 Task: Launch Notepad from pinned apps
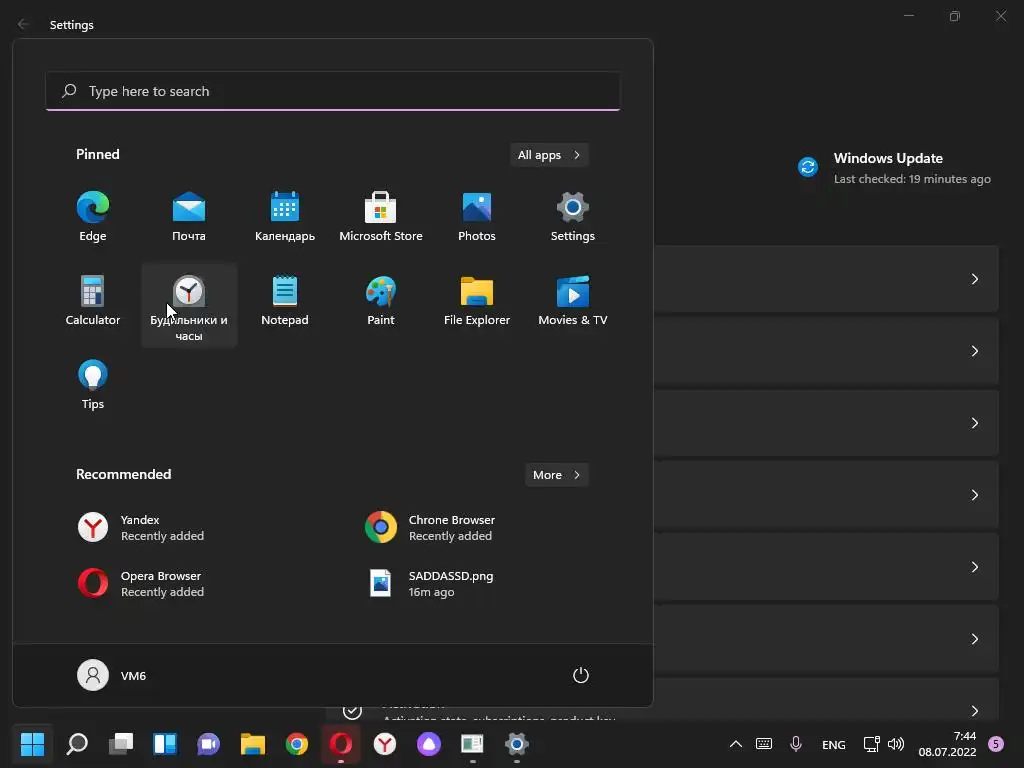[285, 301]
